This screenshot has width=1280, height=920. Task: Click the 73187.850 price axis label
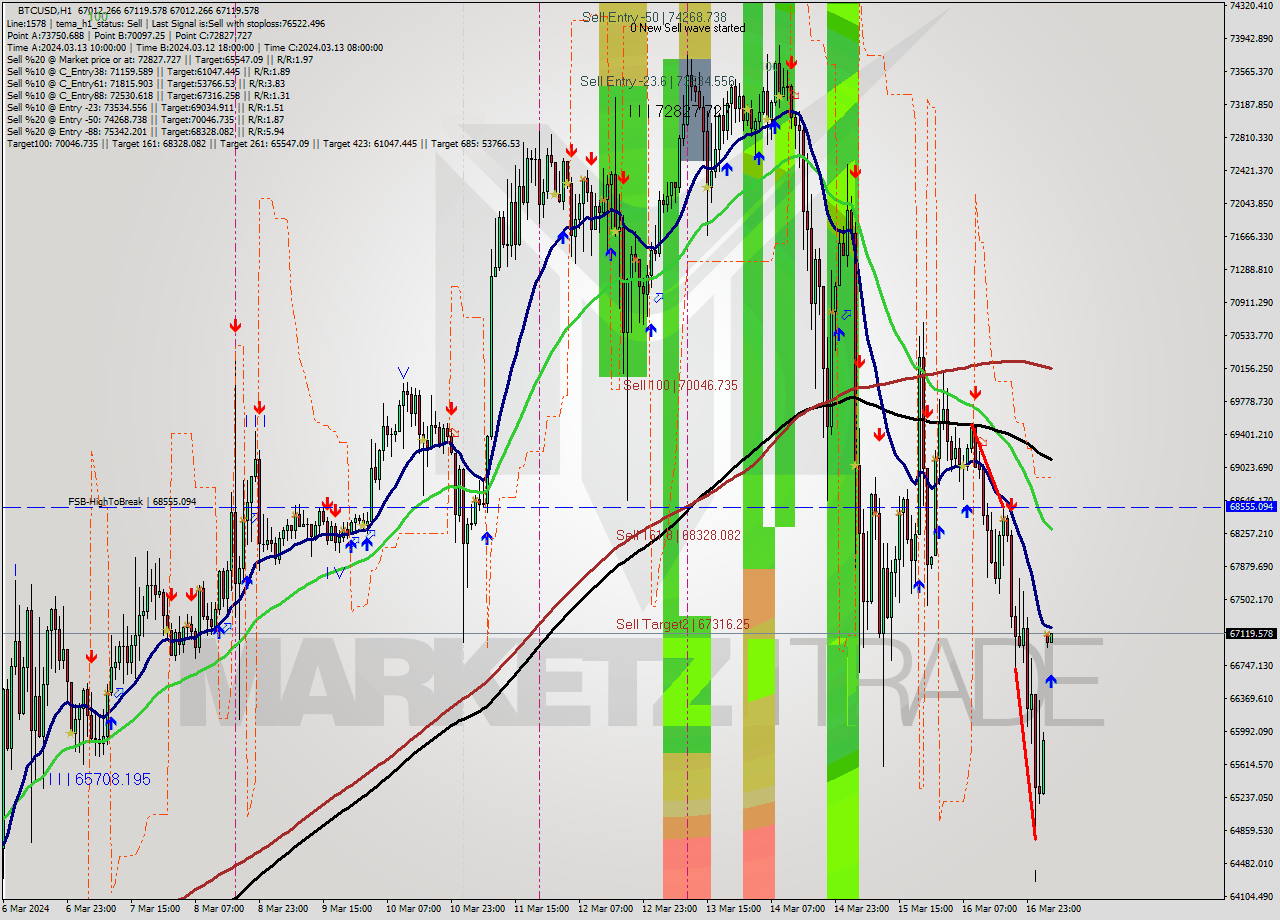(1250, 104)
